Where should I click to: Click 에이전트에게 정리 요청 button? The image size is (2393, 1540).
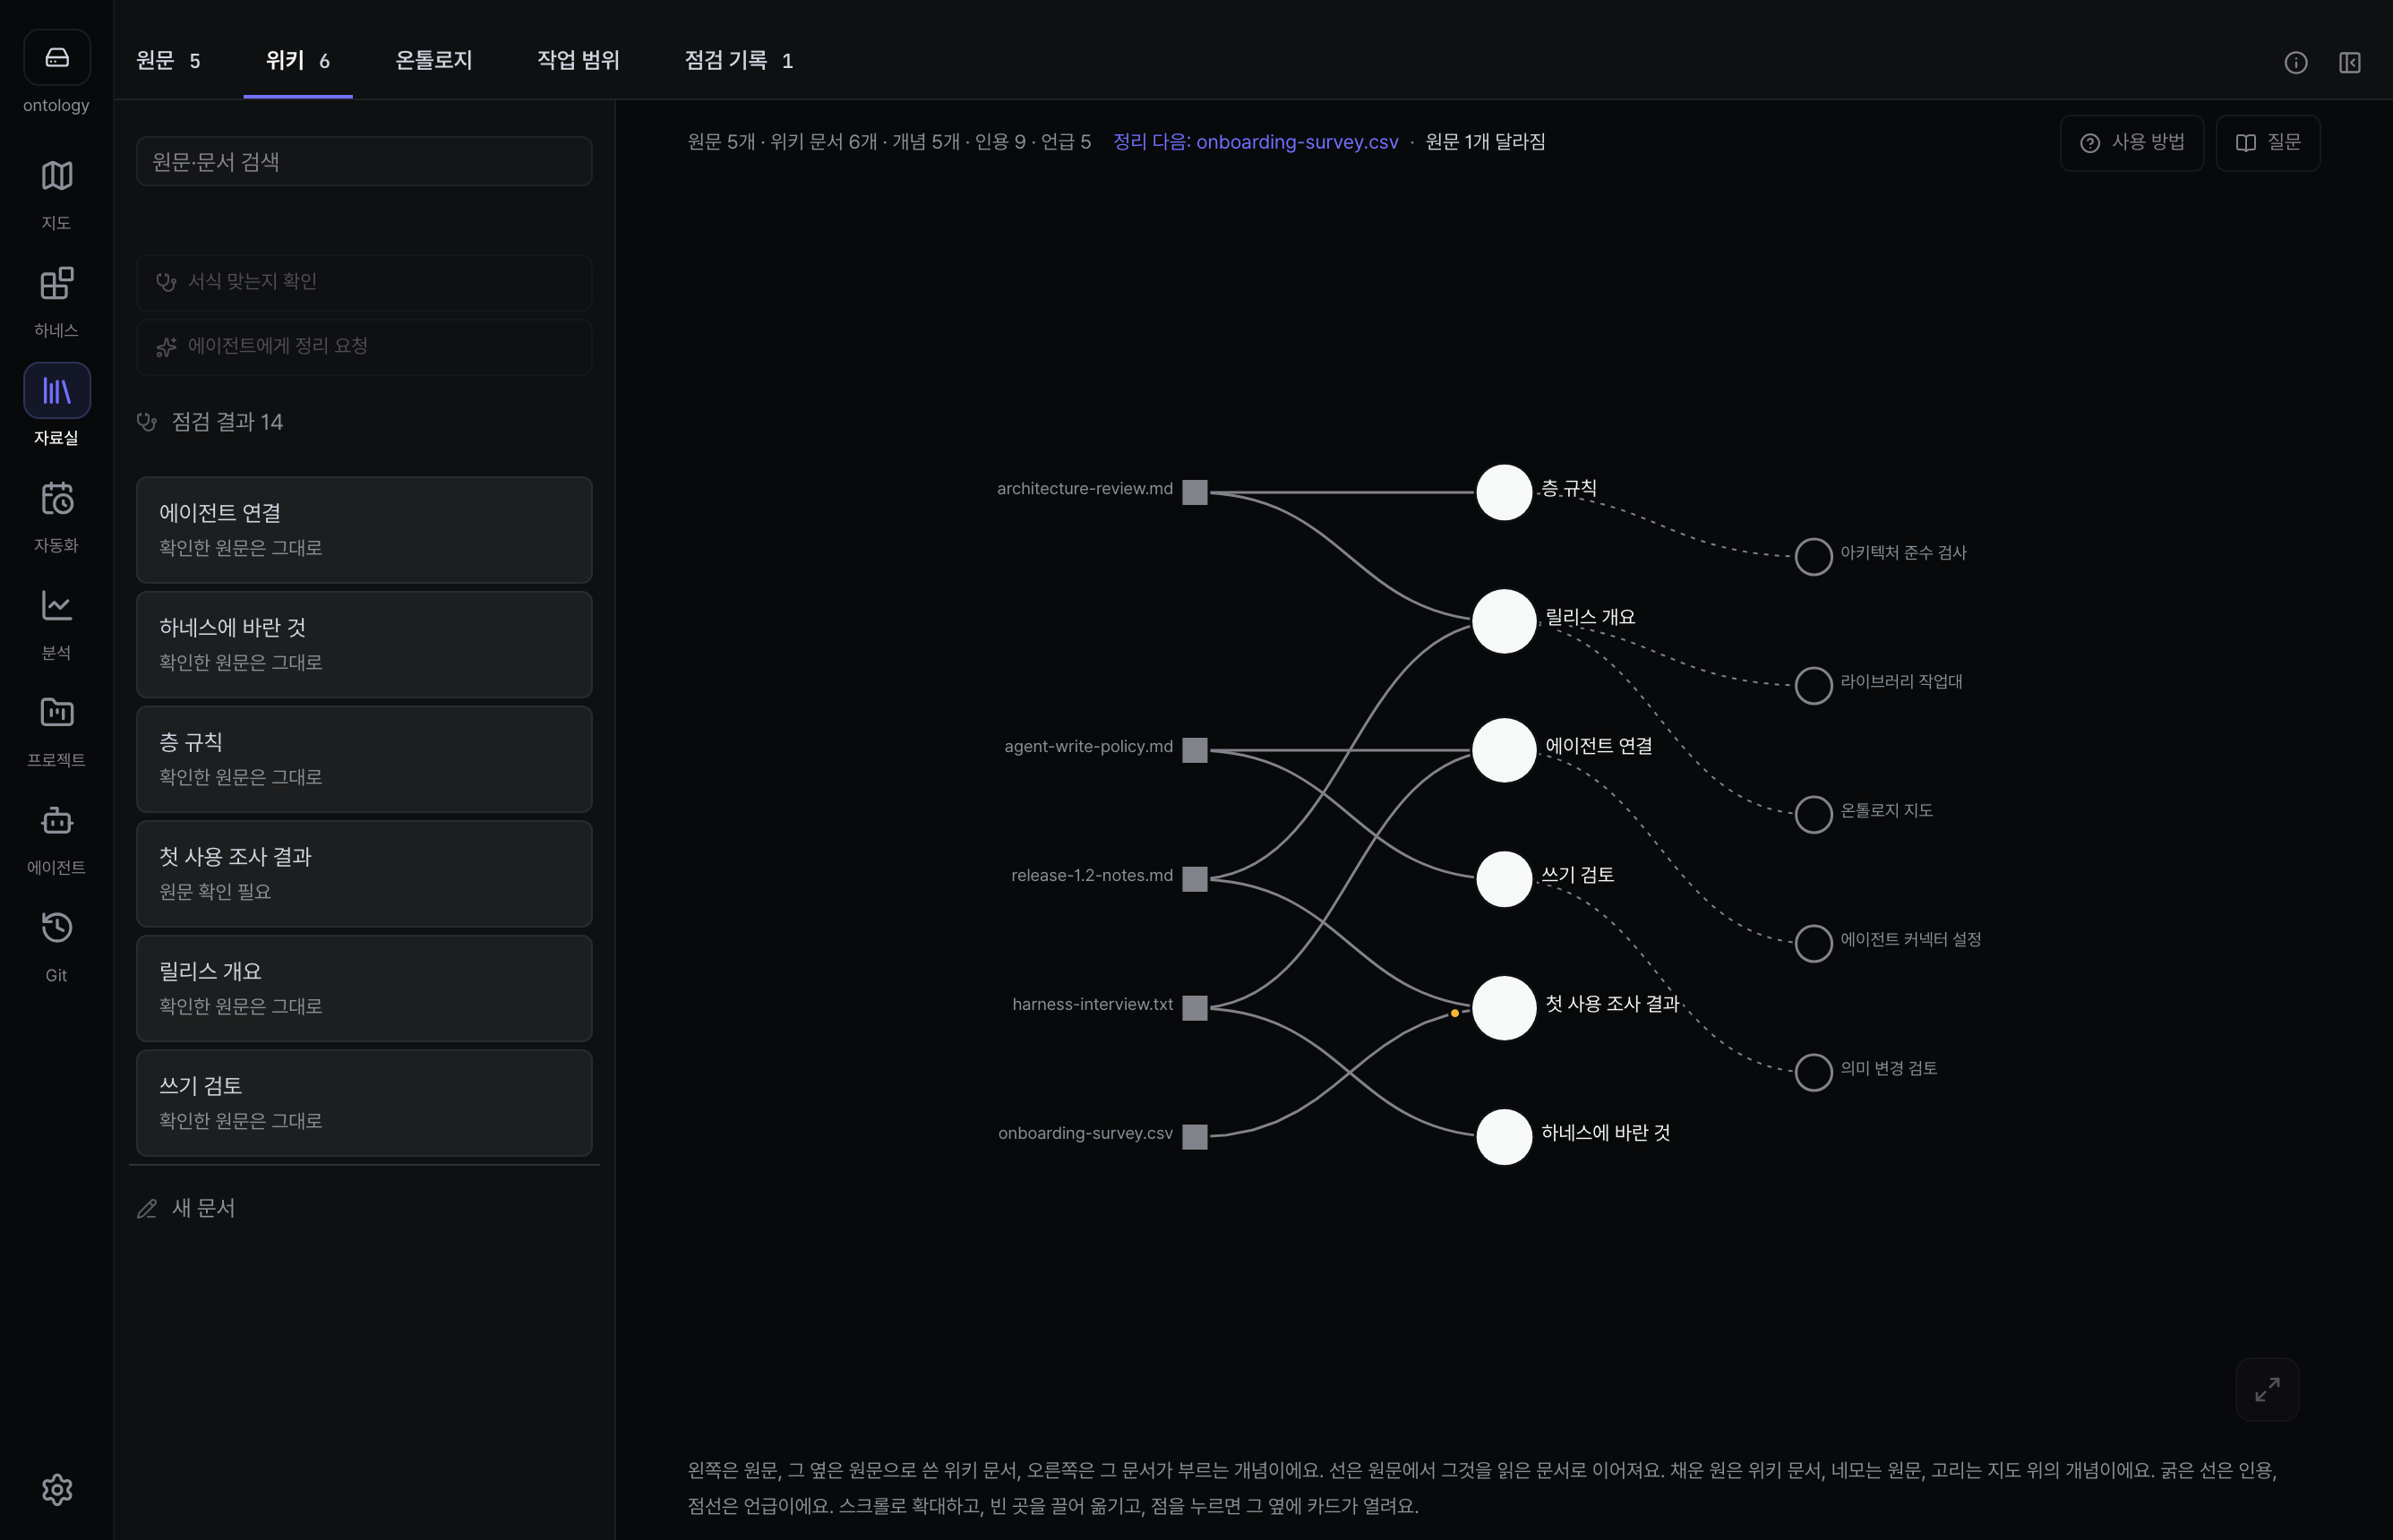pyautogui.click(x=364, y=346)
